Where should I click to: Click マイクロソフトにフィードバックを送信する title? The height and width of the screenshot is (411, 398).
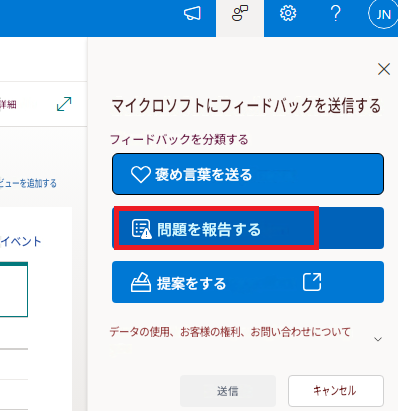tap(246, 106)
